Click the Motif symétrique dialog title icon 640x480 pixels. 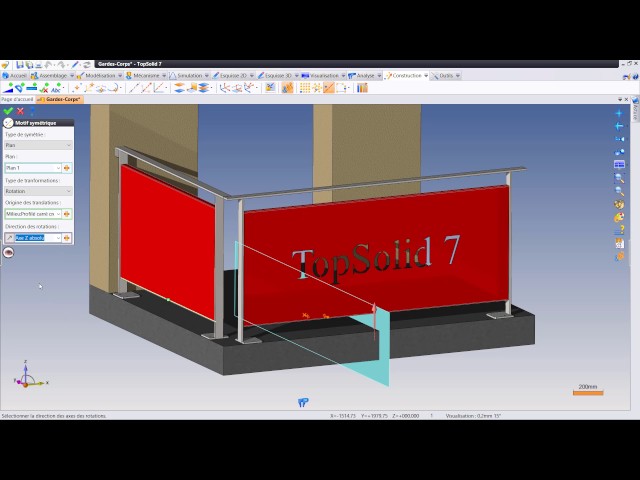pos(8,123)
